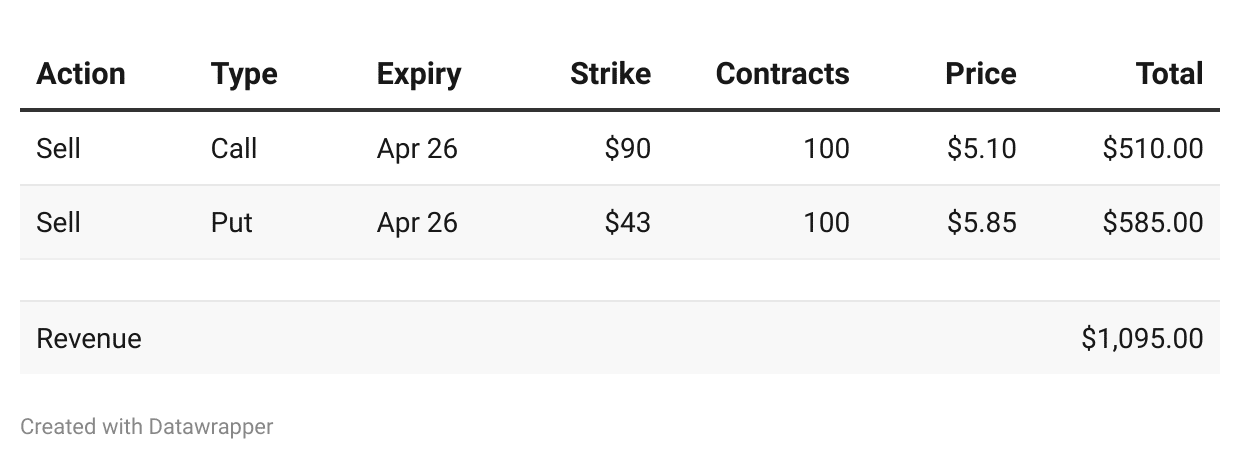
Task: Select the $1,095.00 revenue total
Action: tap(1142, 339)
